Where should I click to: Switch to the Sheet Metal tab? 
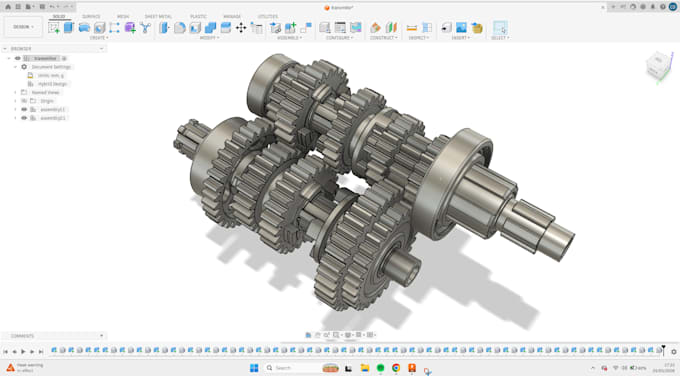tap(158, 16)
